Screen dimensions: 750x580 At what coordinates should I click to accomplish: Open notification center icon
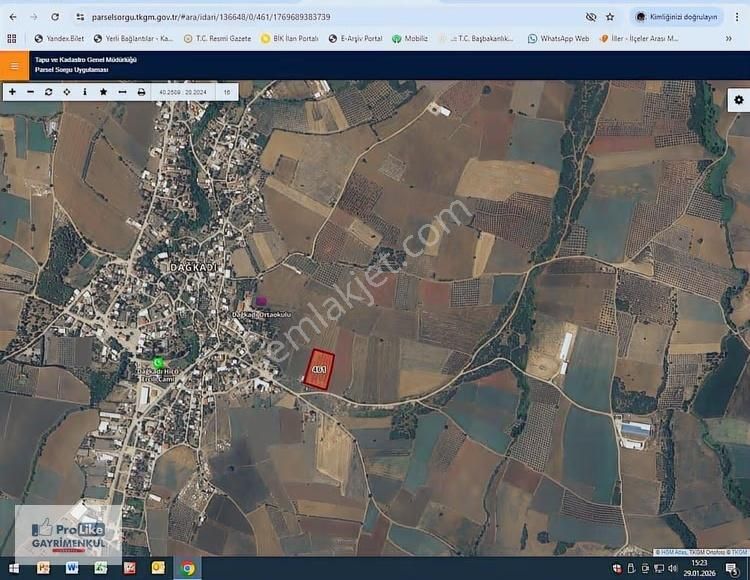coord(732,569)
